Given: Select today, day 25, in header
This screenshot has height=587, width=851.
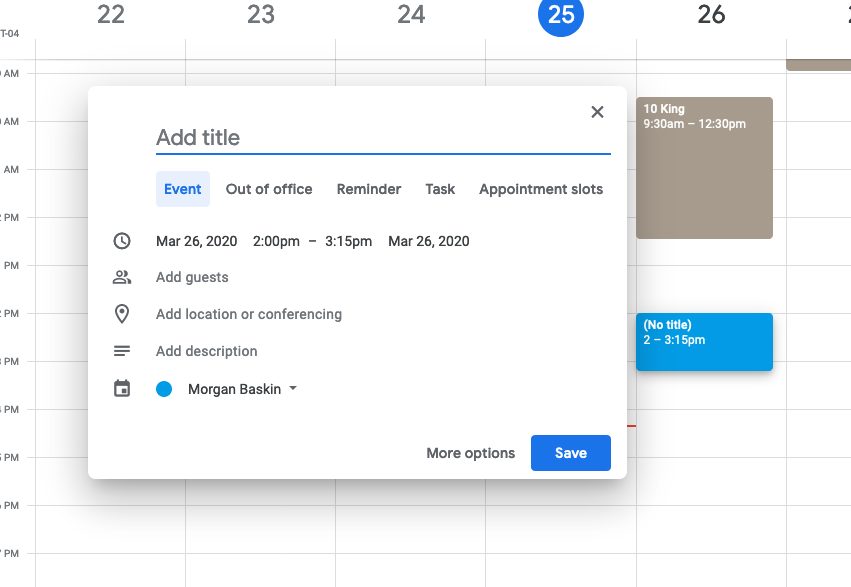Looking at the screenshot, I should pyautogui.click(x=561, y=15).
